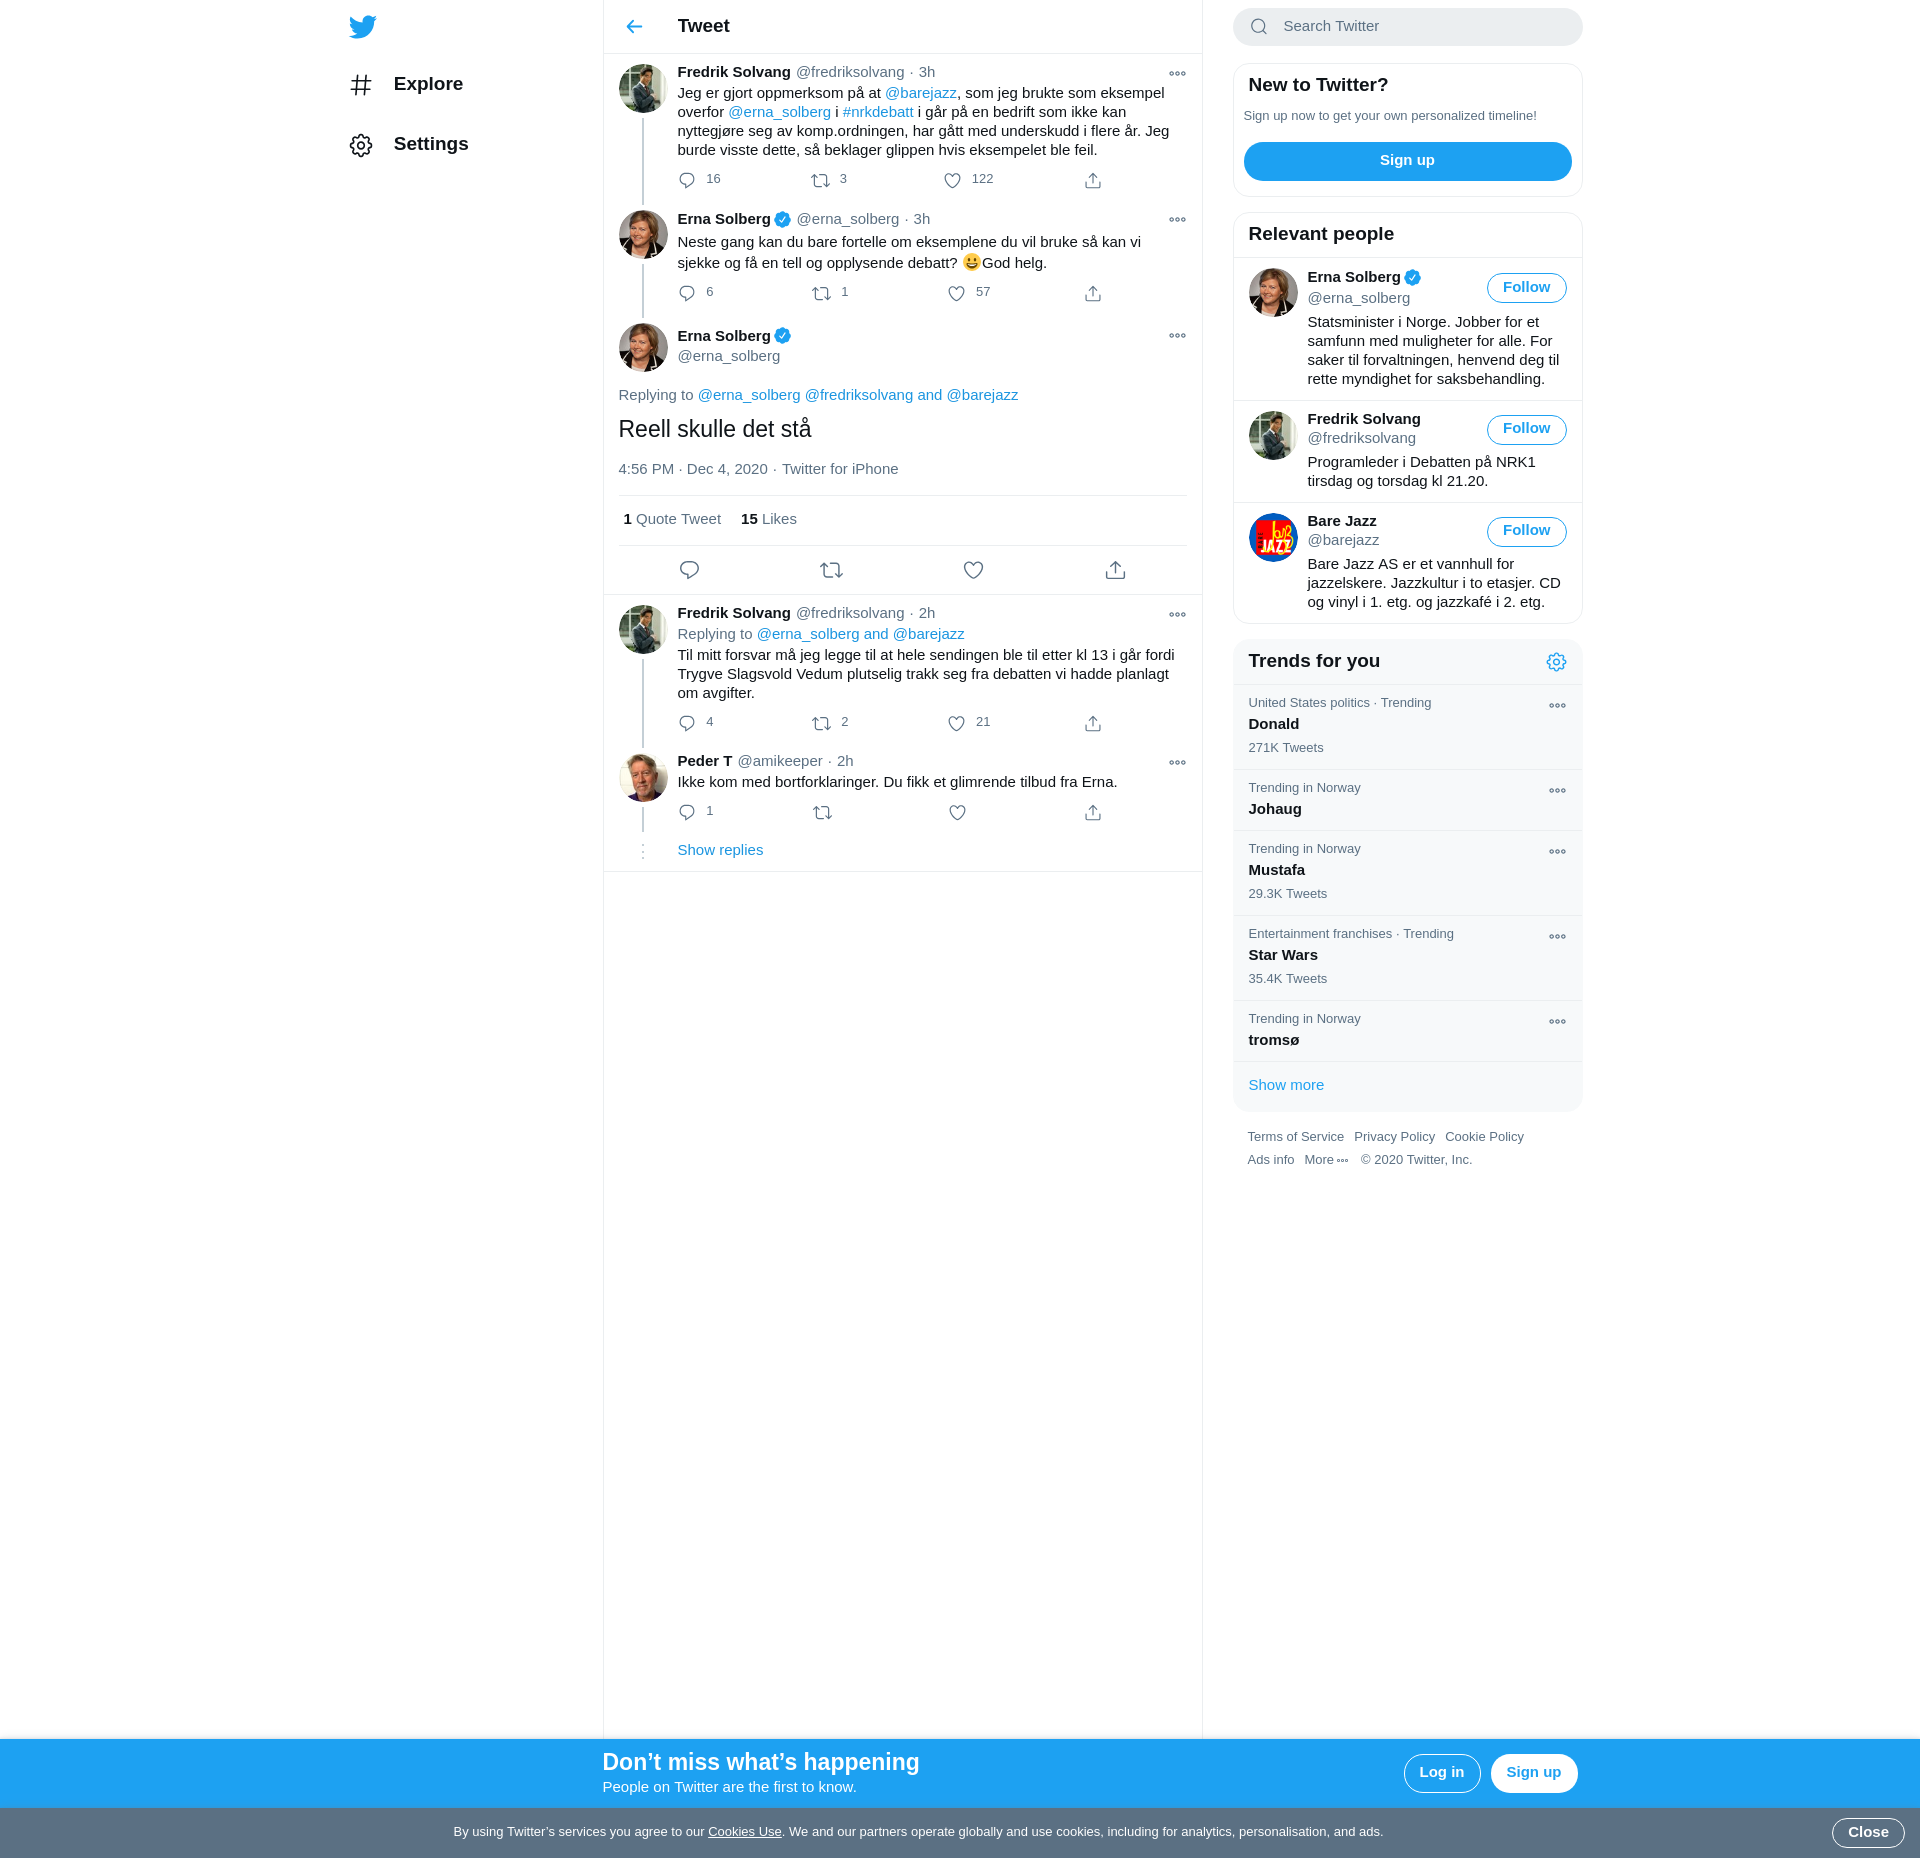The image size is (1920, 1858).
Task: Retweet Fredrik Solvang's tweet with 3 retweets
Action: (820, 180)
